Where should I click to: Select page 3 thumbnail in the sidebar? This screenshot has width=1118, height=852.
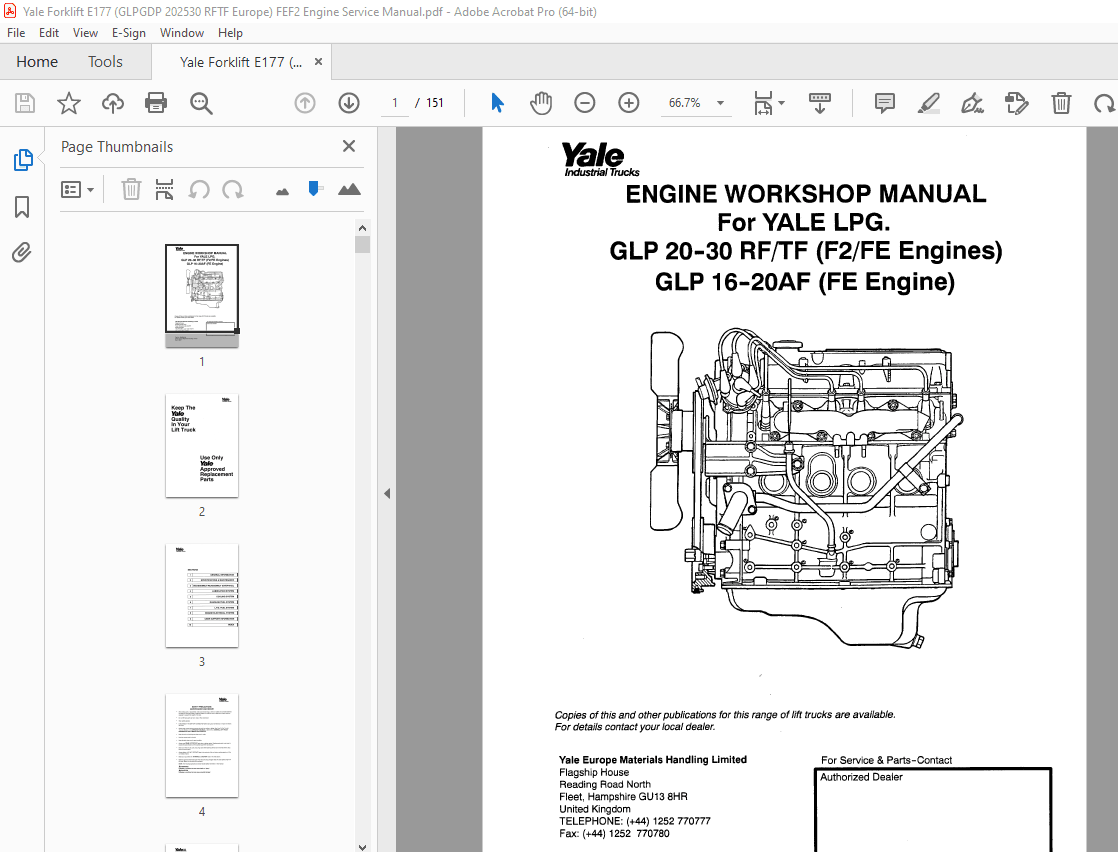pyautogui.click(x=202, y=595)
